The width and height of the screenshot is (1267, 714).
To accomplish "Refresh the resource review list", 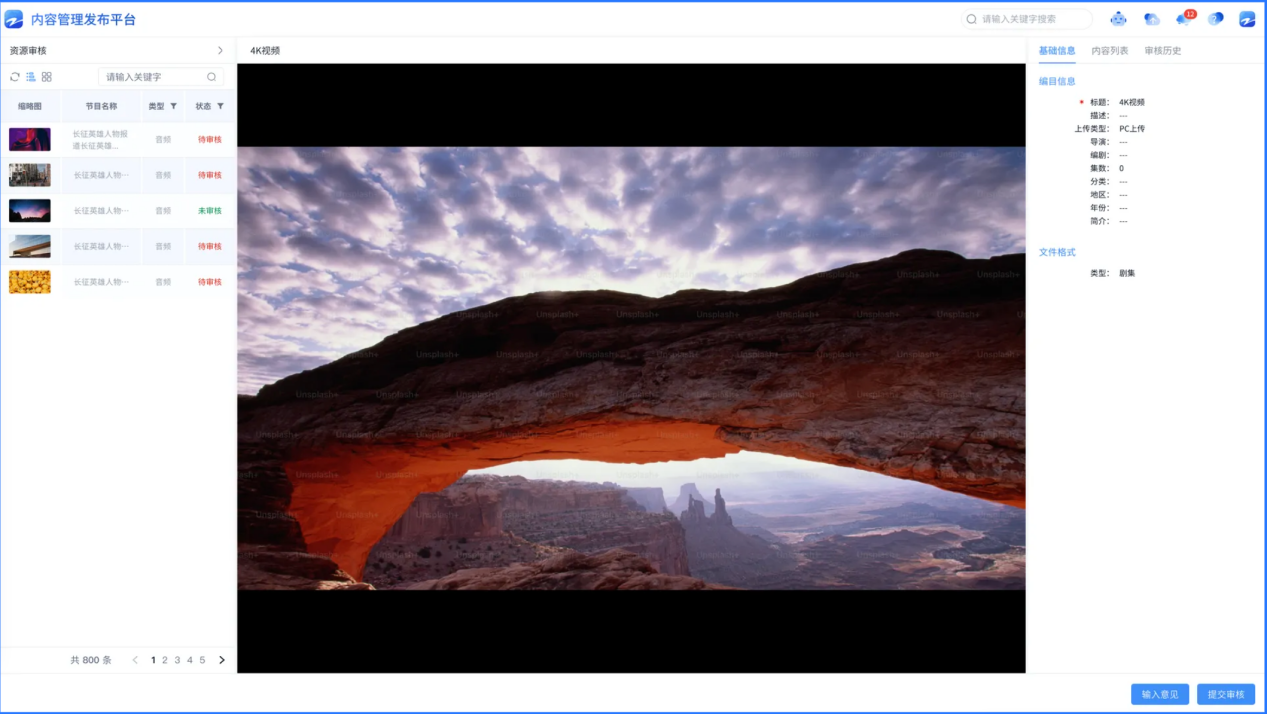I will [15, 77].
